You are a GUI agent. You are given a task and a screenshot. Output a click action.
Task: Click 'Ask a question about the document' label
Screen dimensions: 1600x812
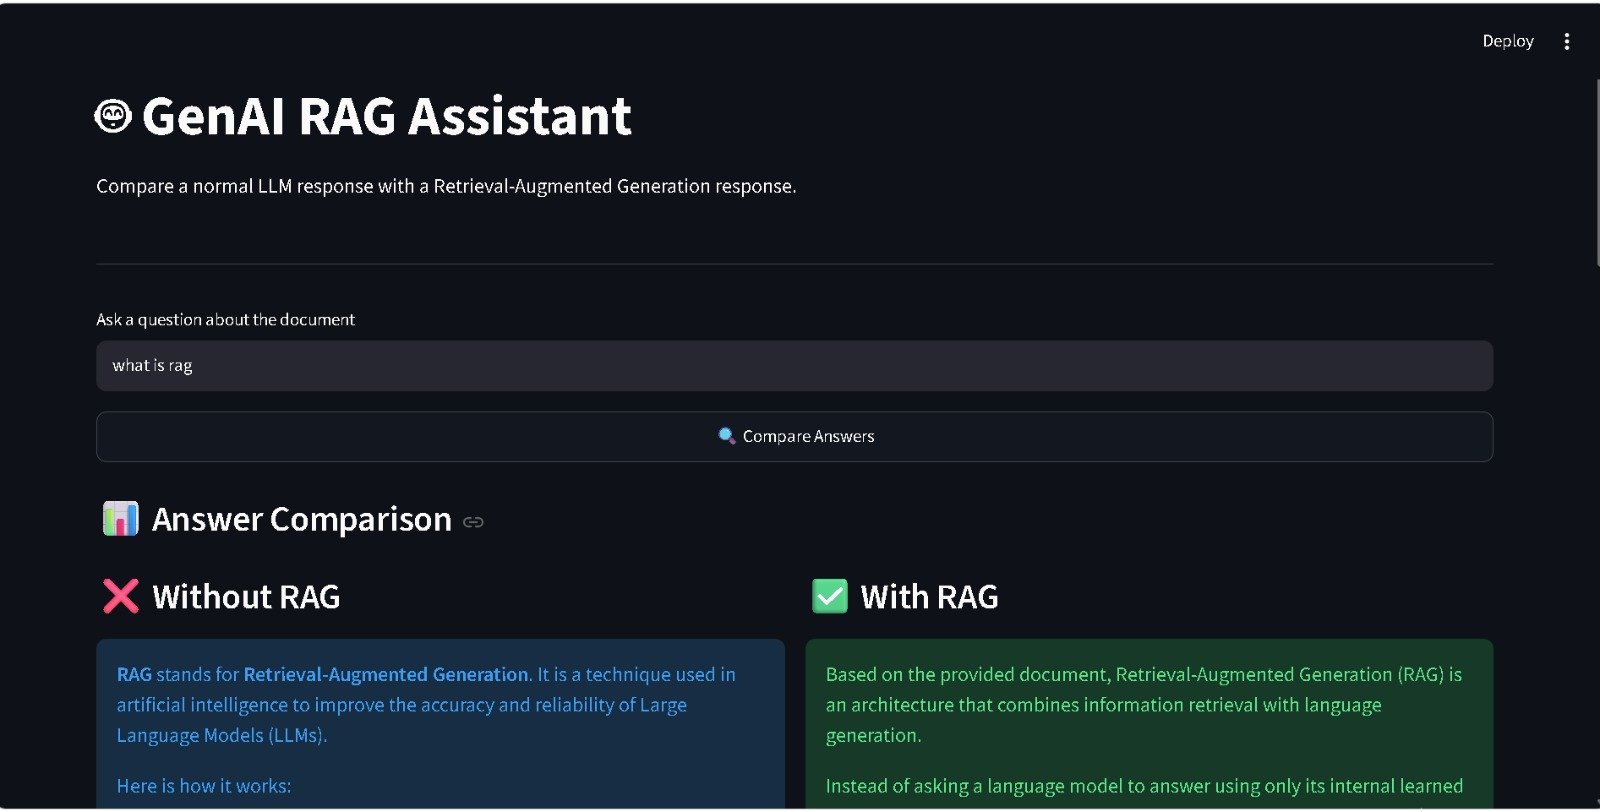[226, 320]
